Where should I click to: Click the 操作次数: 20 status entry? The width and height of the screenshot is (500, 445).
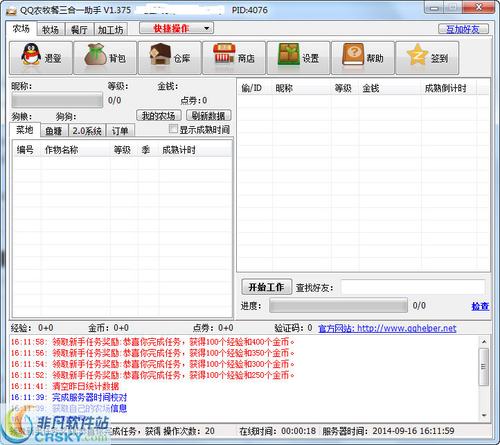tap(189, 431)
